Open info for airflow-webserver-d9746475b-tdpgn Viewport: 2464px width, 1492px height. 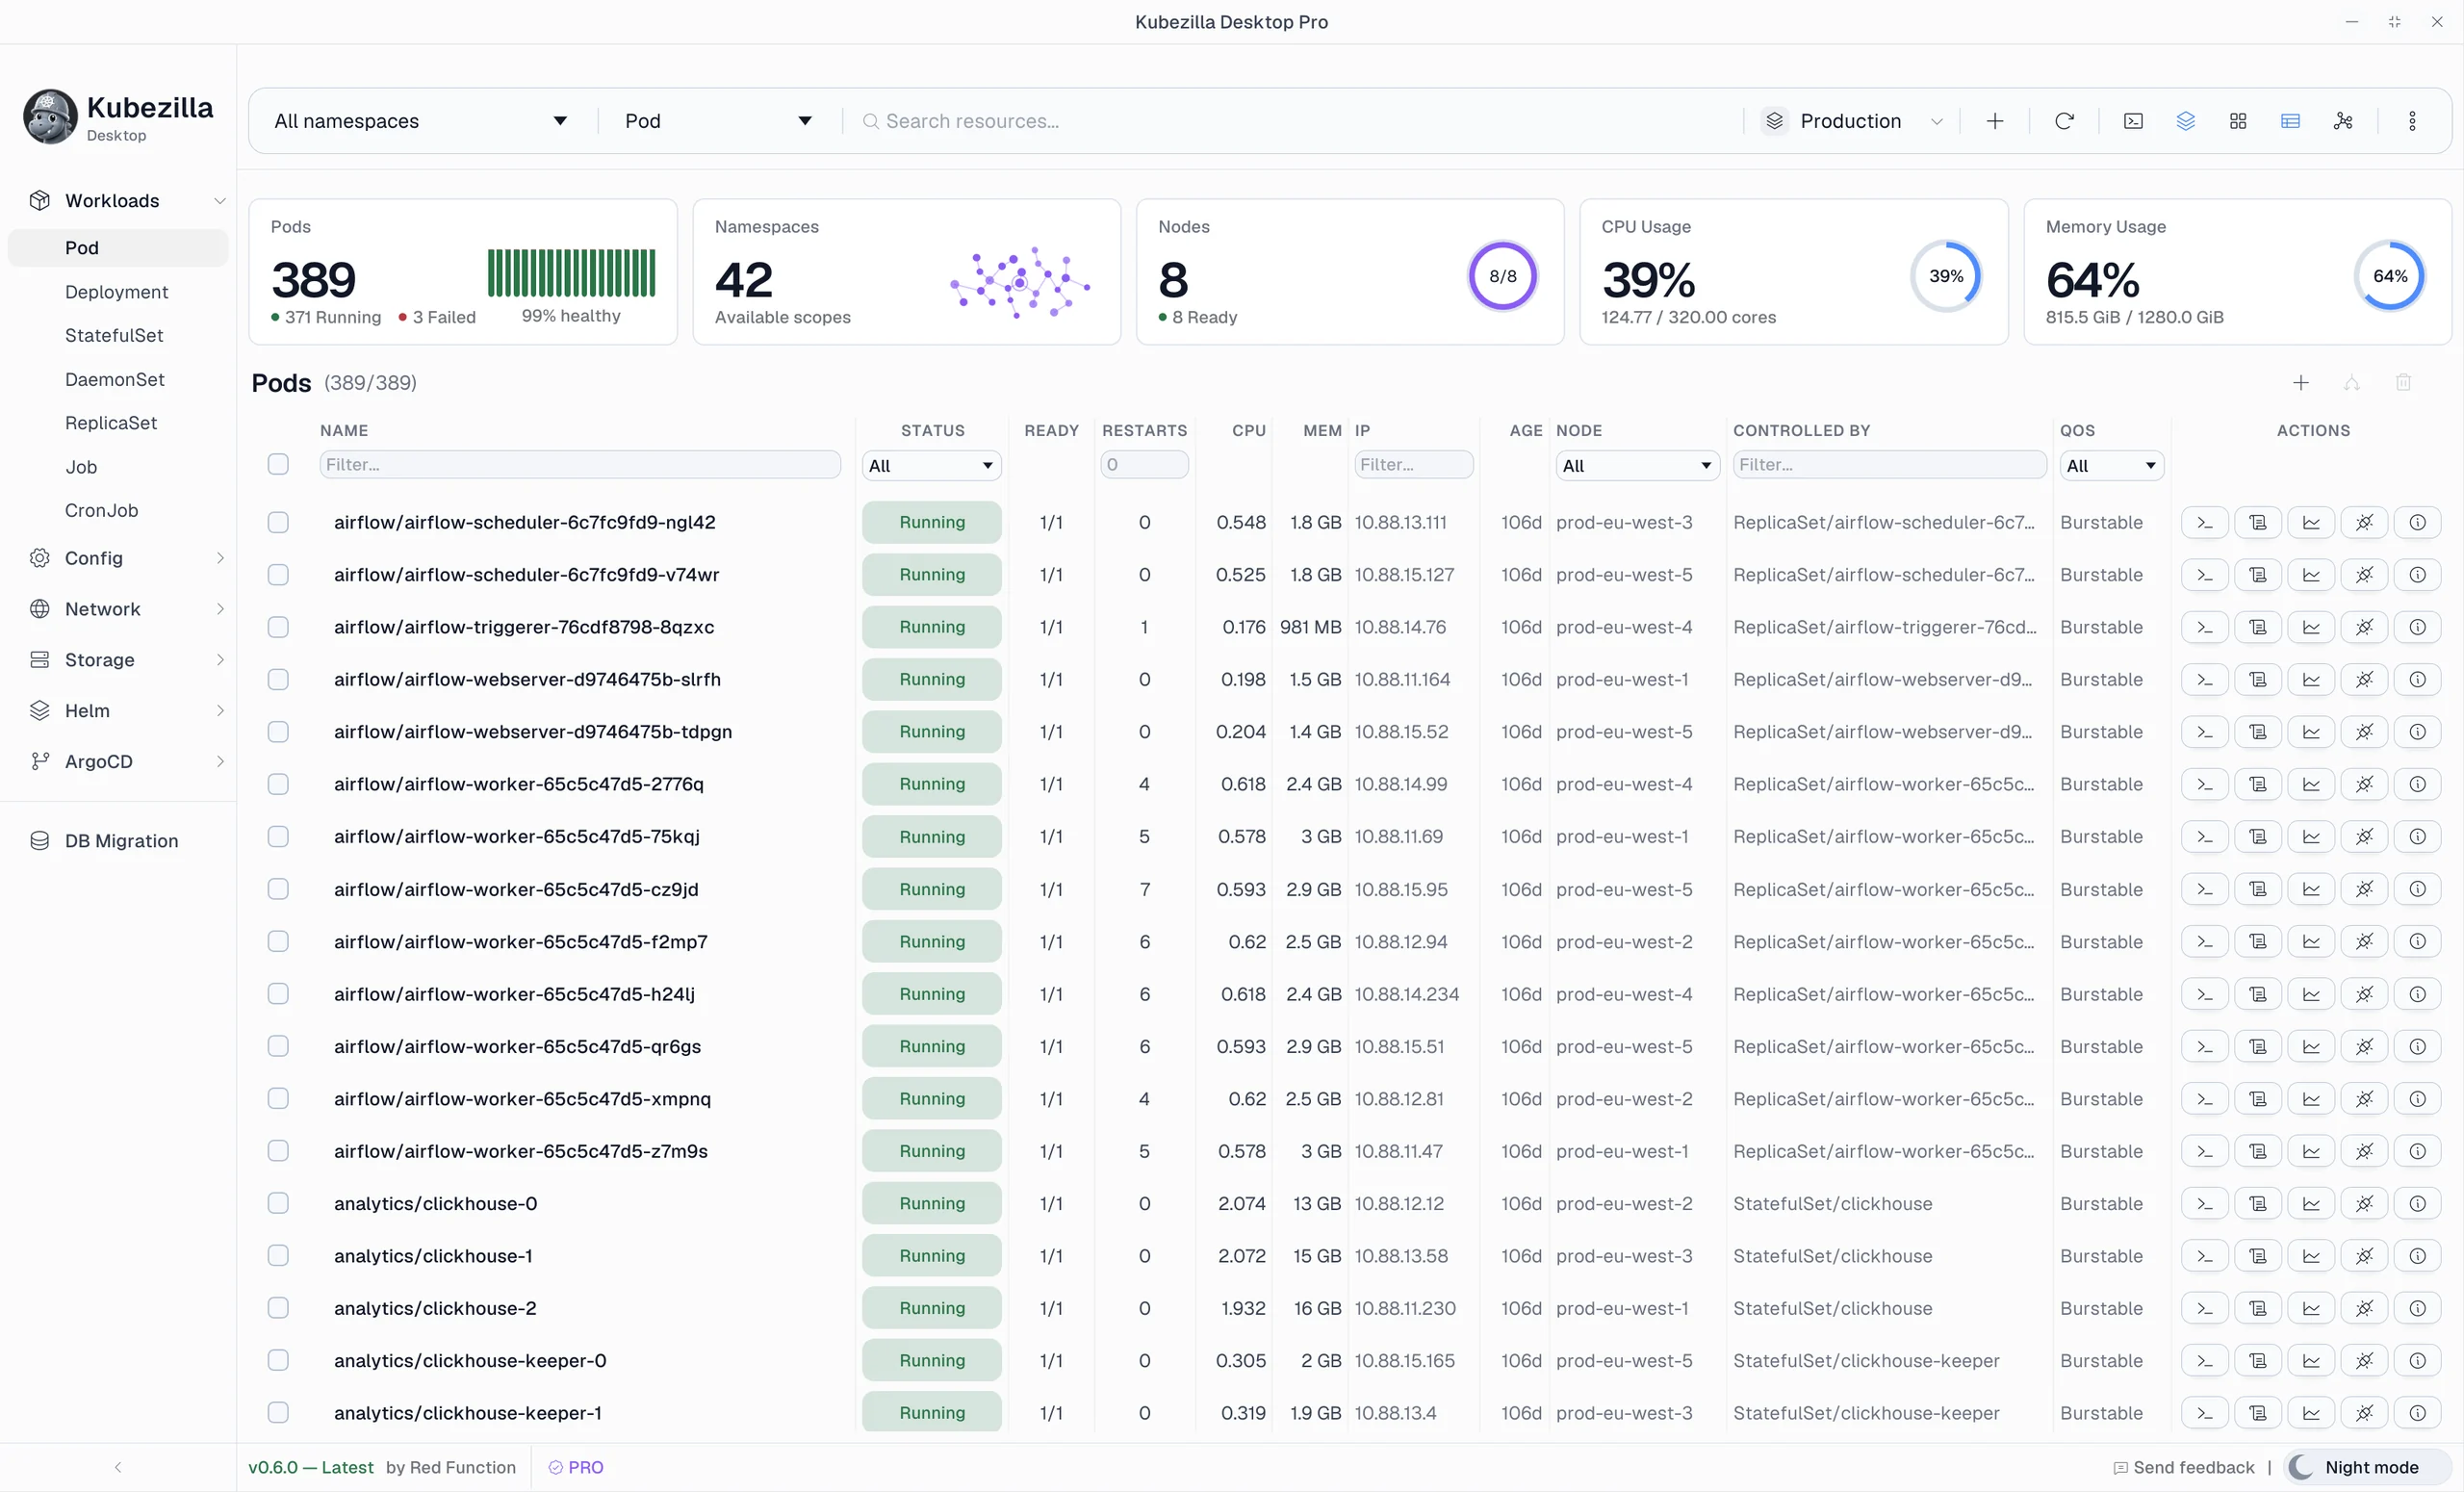(2417, 732)
